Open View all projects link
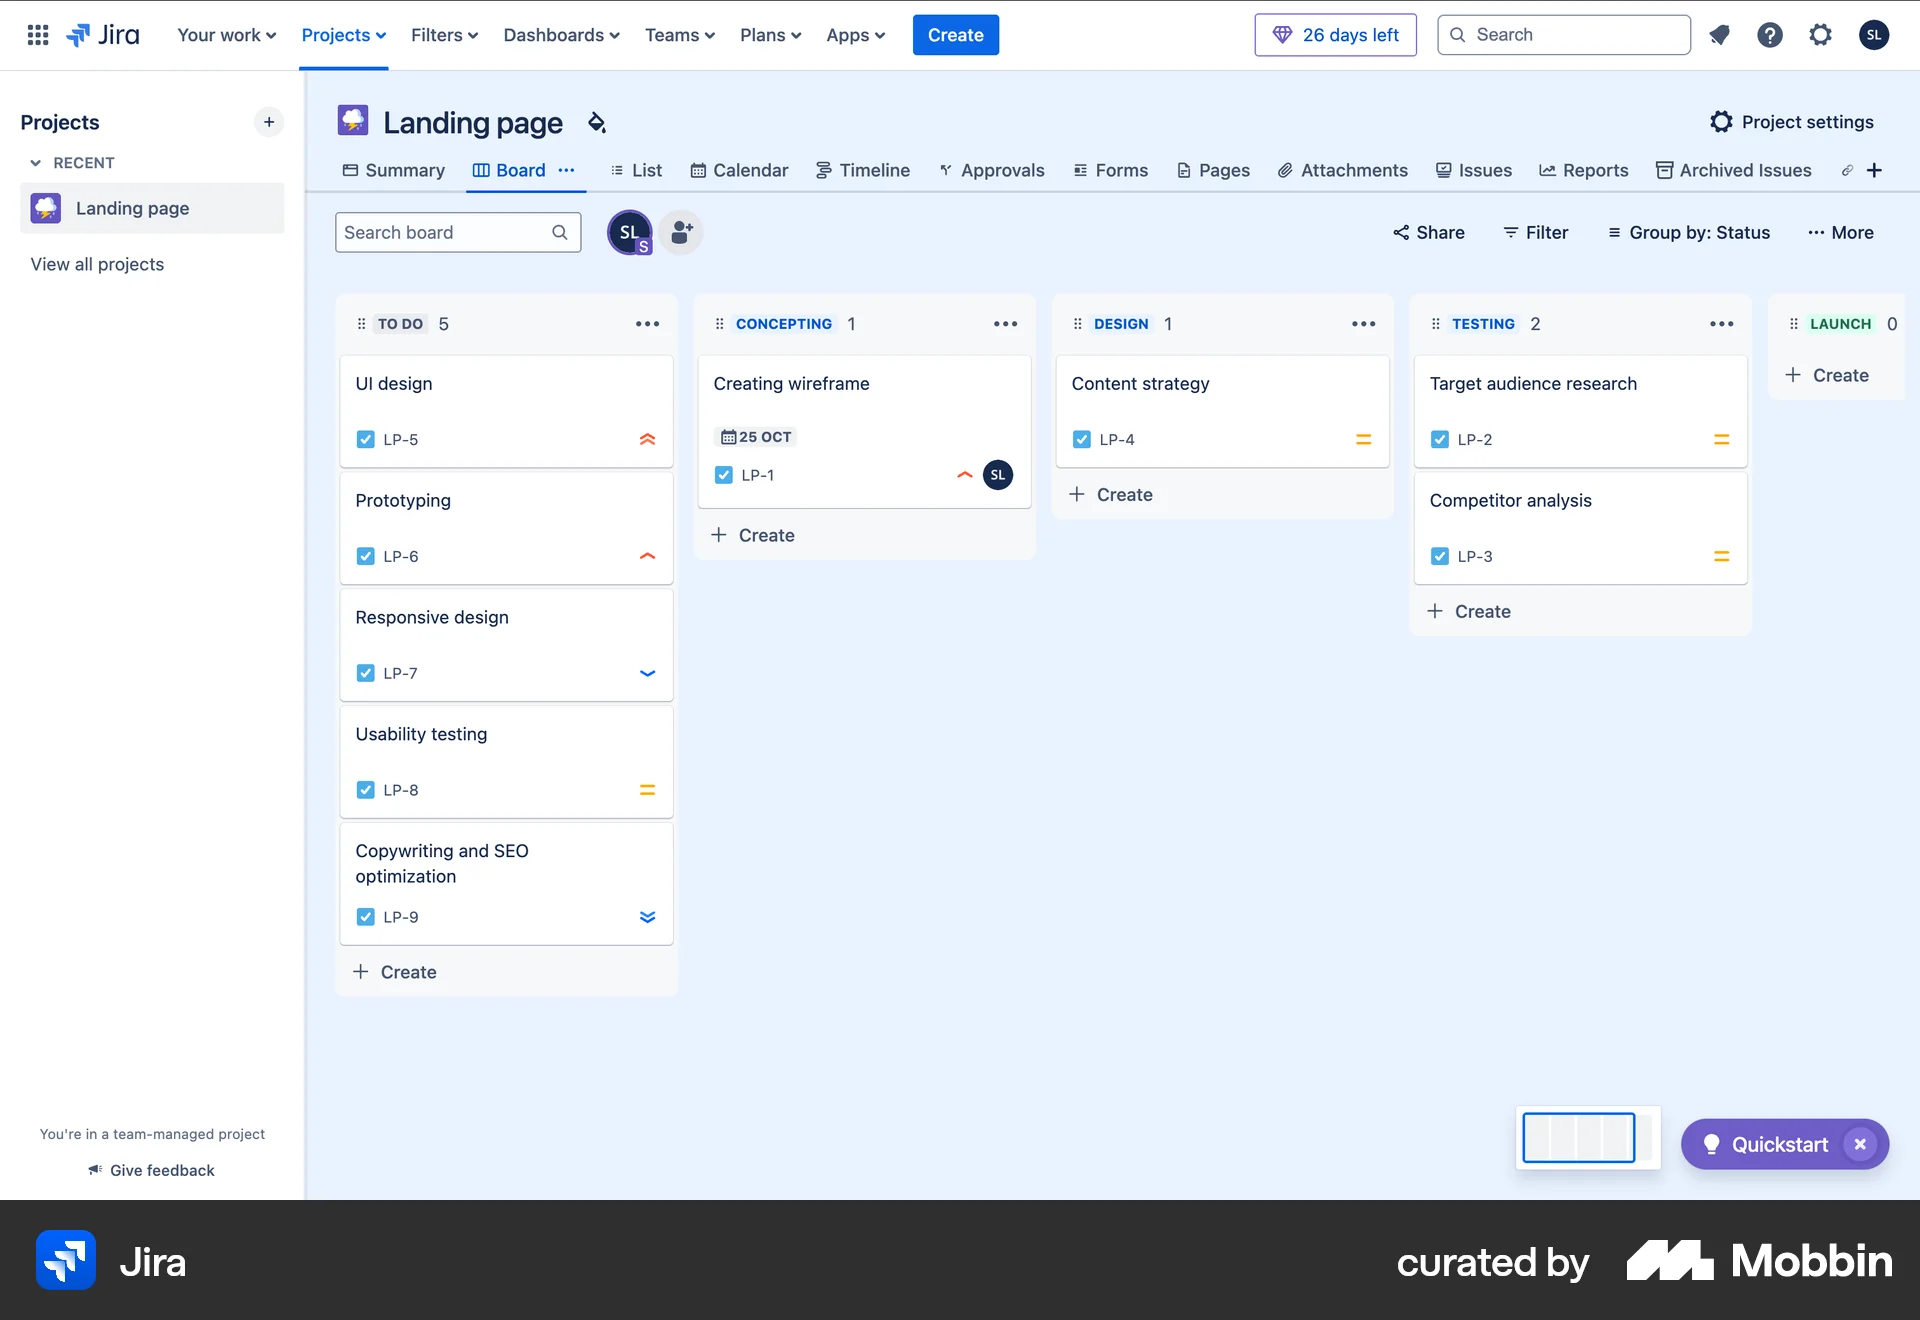The width and height of the screenshot is (1920, 1320). pyautogui.click(x=97, y=264)
